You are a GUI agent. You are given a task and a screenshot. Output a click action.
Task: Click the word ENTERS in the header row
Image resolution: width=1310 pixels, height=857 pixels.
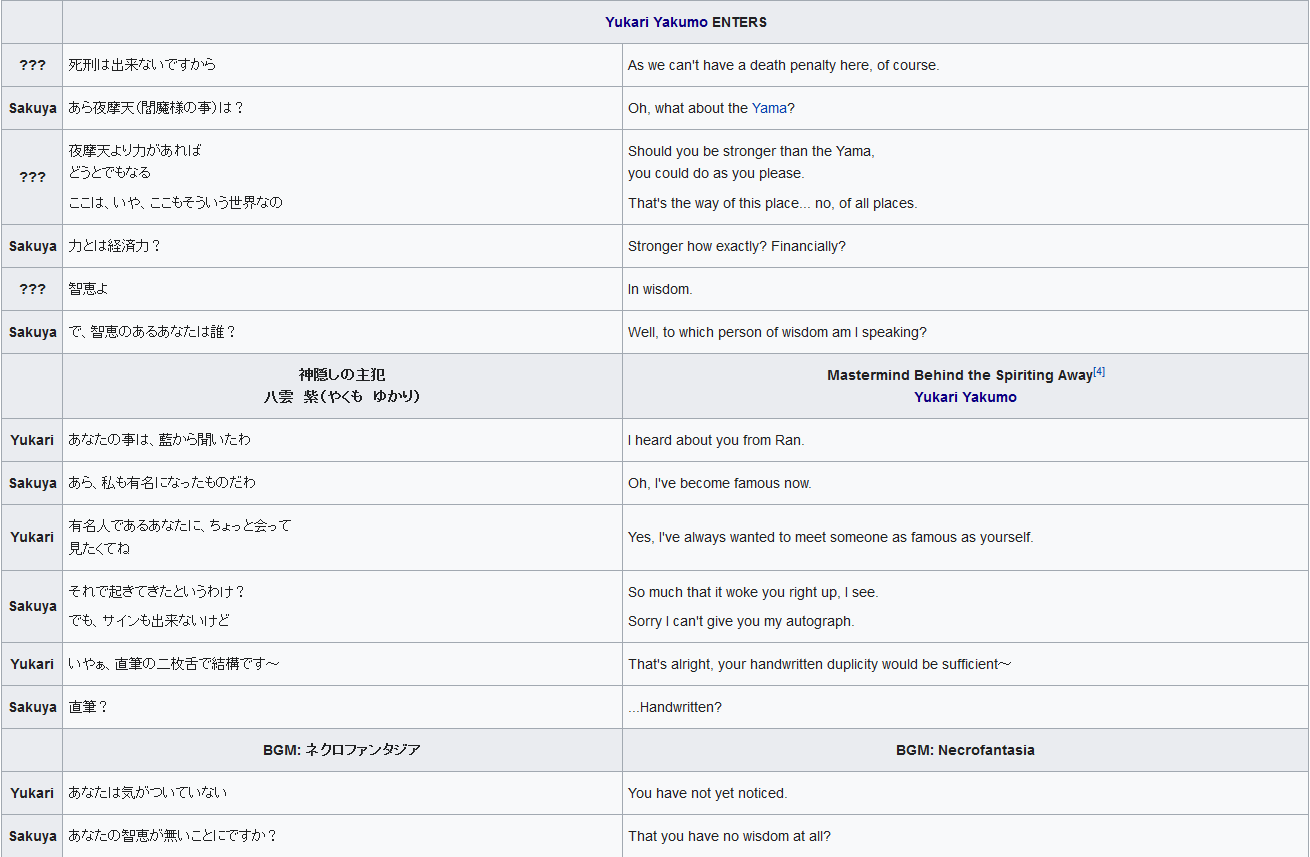click(x=740, y=22)
